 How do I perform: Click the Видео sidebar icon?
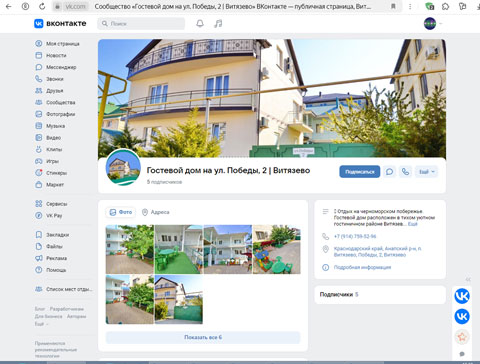coord(39,137)
